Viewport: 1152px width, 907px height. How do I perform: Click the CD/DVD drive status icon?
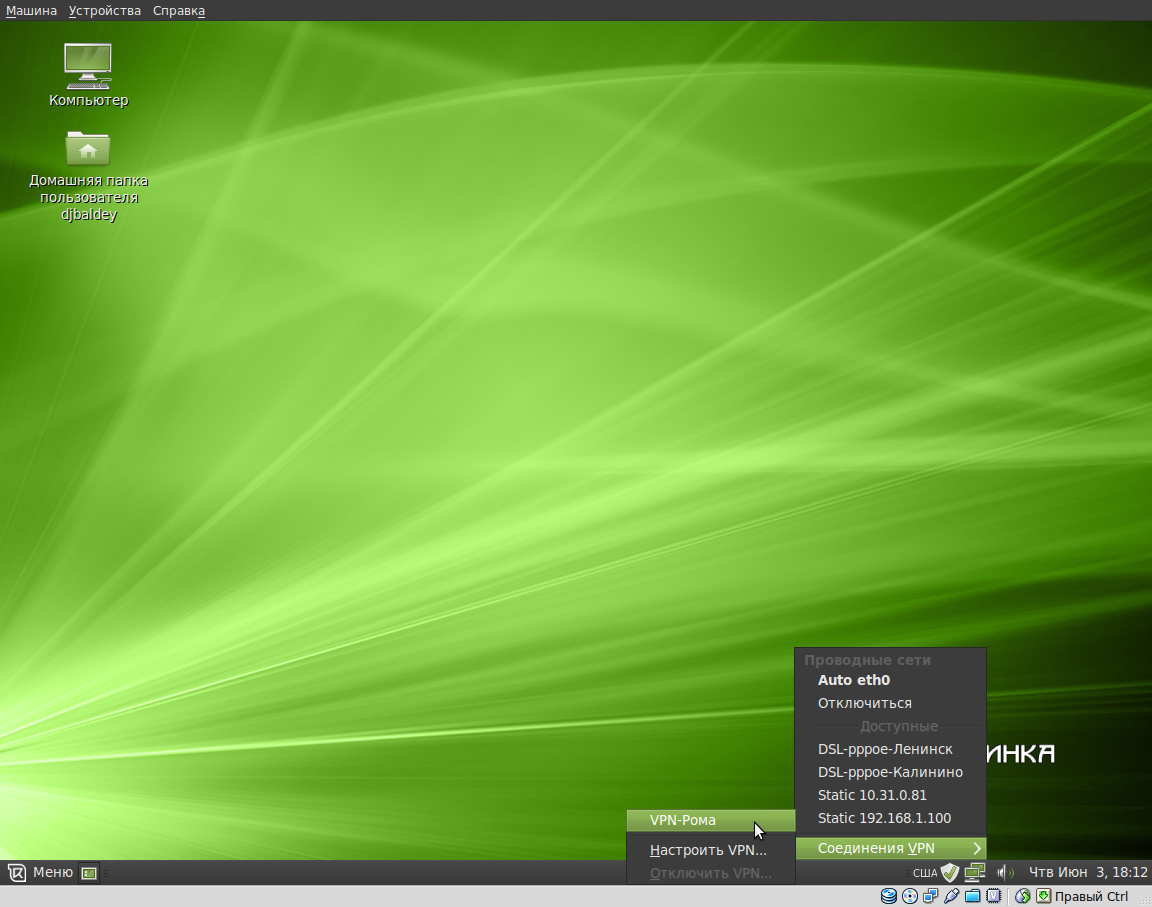(x=909, y=896)
